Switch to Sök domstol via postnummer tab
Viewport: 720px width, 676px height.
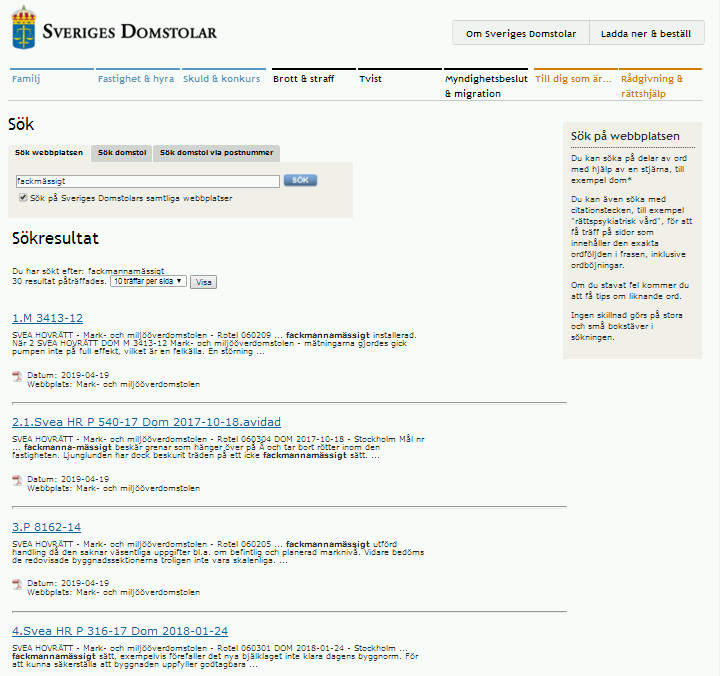pyautogui.click(x=216, y=153)
